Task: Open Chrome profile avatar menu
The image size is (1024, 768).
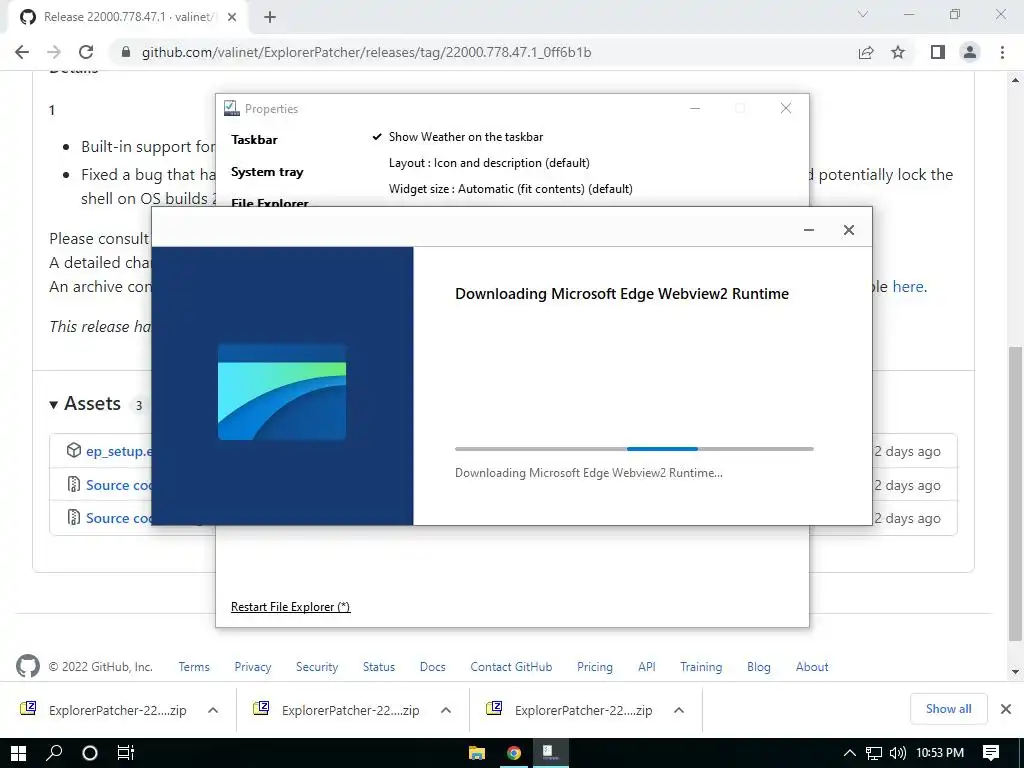Action: tap(970, 52)
